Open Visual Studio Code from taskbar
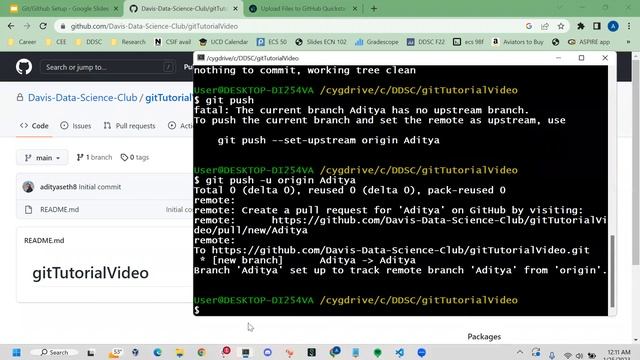The width and height of the screenshot is (640, 360). point(400,353)
